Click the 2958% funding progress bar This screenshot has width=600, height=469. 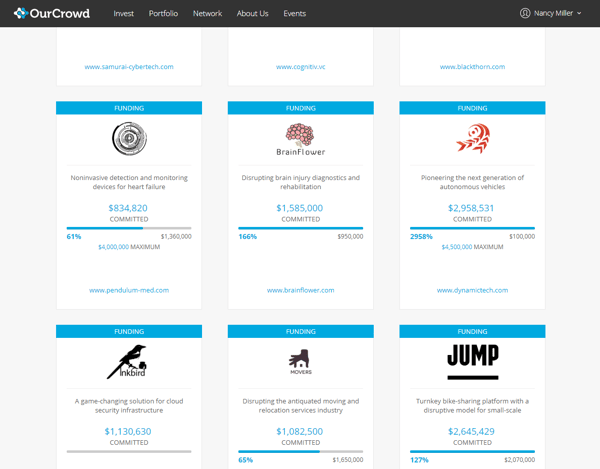pyautogui.click(x=473, y=228)
